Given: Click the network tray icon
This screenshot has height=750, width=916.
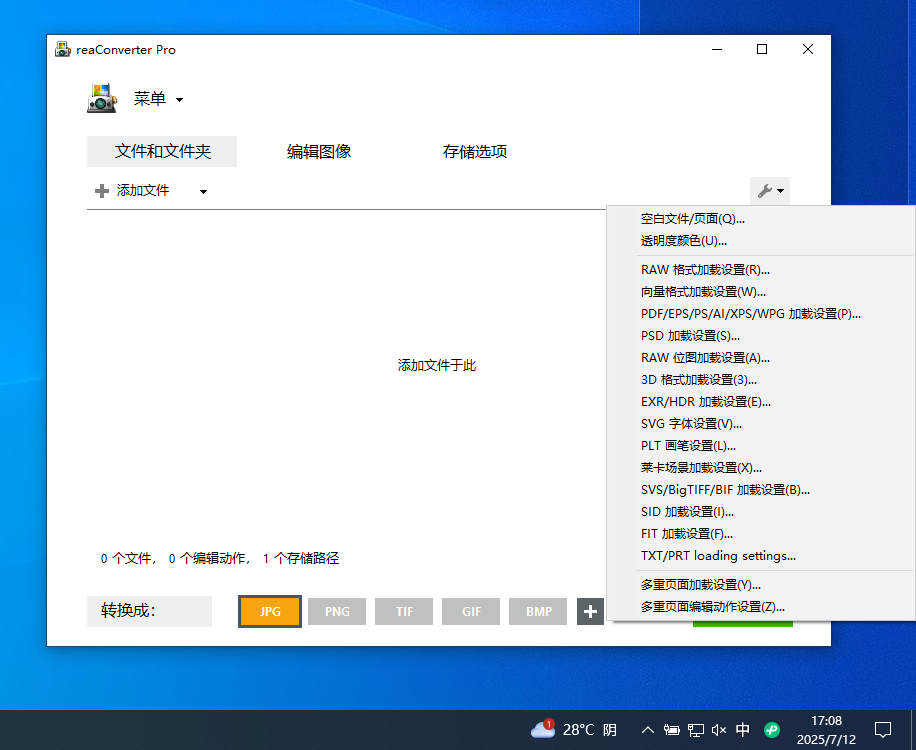Looking at the screenshot, I should point(695,730).
